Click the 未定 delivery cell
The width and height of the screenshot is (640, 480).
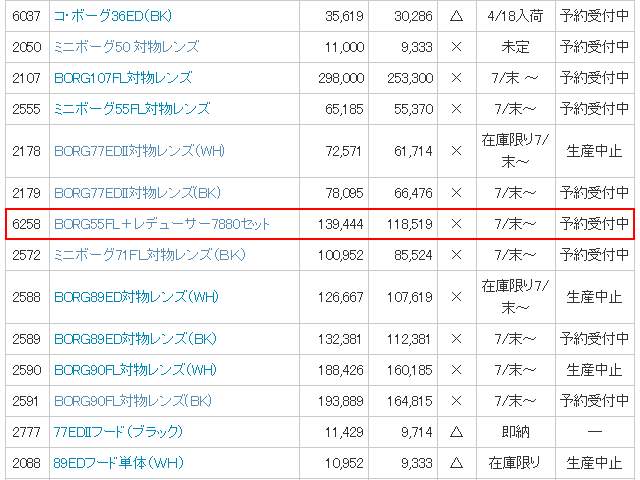tap(516, 47)
